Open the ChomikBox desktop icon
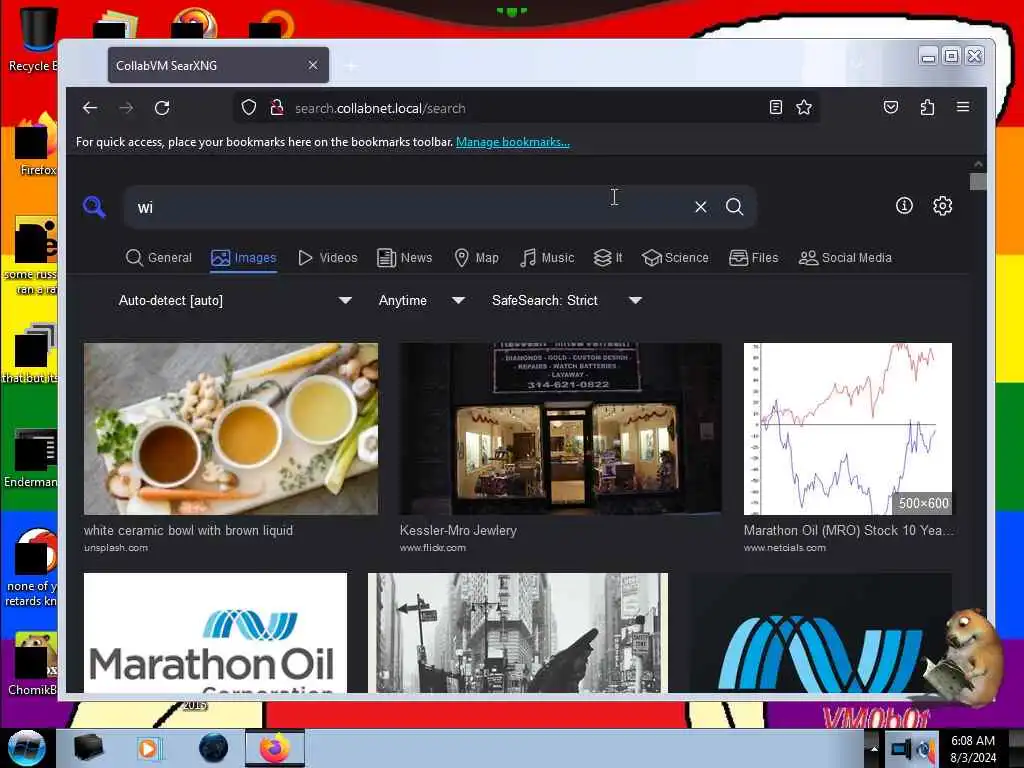This screenshot has width=1024, height=768. click(33, 664)
